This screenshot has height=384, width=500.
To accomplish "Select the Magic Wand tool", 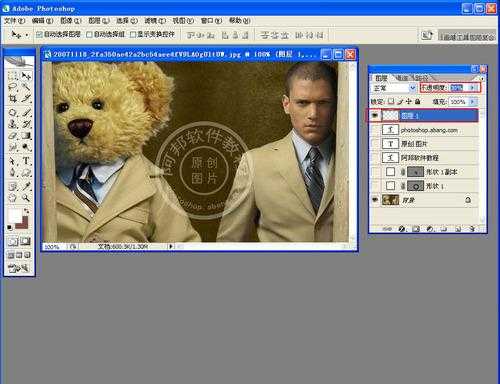I will click(x=26, y=87).
